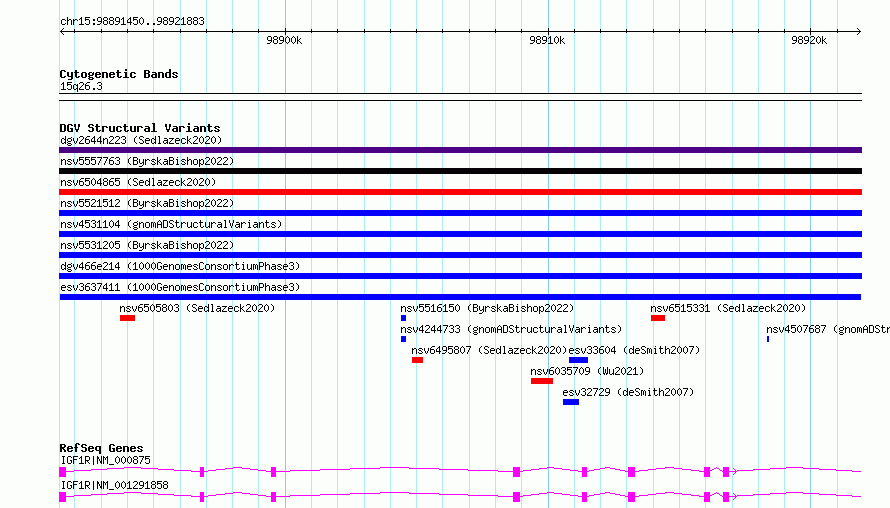Click the nsv6035709 (Wu2021) label
The height and width of the screenshot is (508, 890).
[587, 371]
